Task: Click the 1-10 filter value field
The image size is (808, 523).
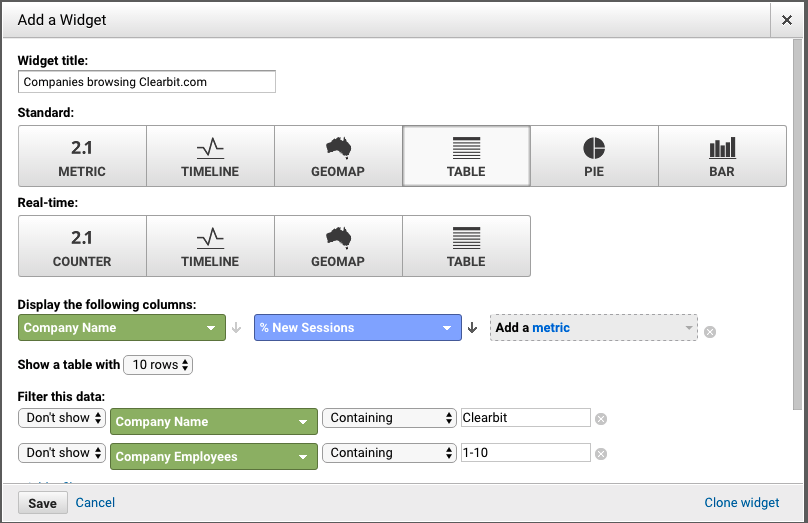Action: (x=526, y=453)
